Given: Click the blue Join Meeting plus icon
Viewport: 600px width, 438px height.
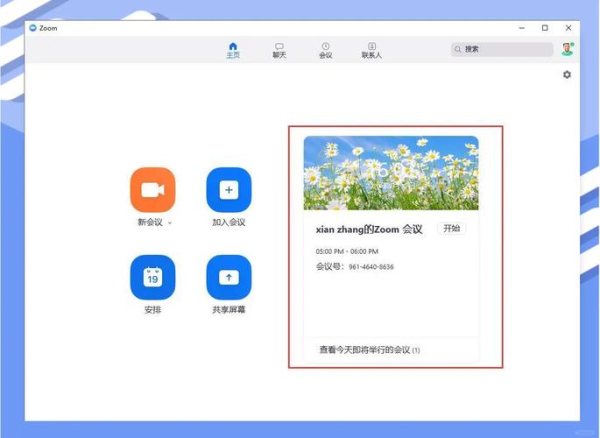Looking at the screenshot, I should [x=229, y=190].
